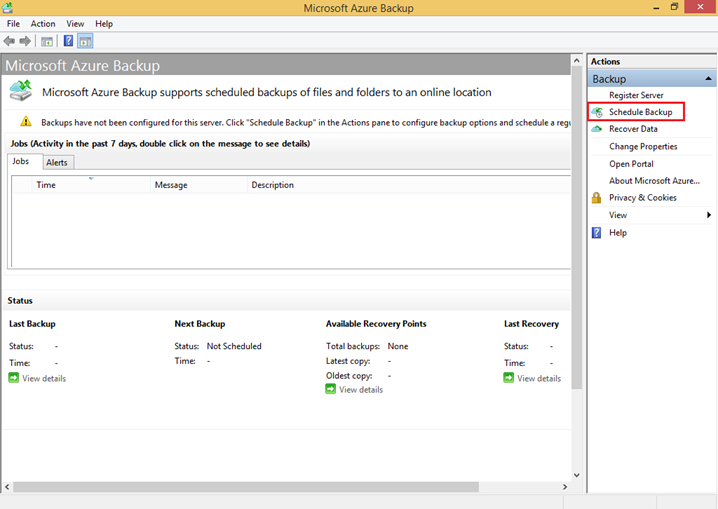Click the Recover Data cloud icon

[597, 129]
